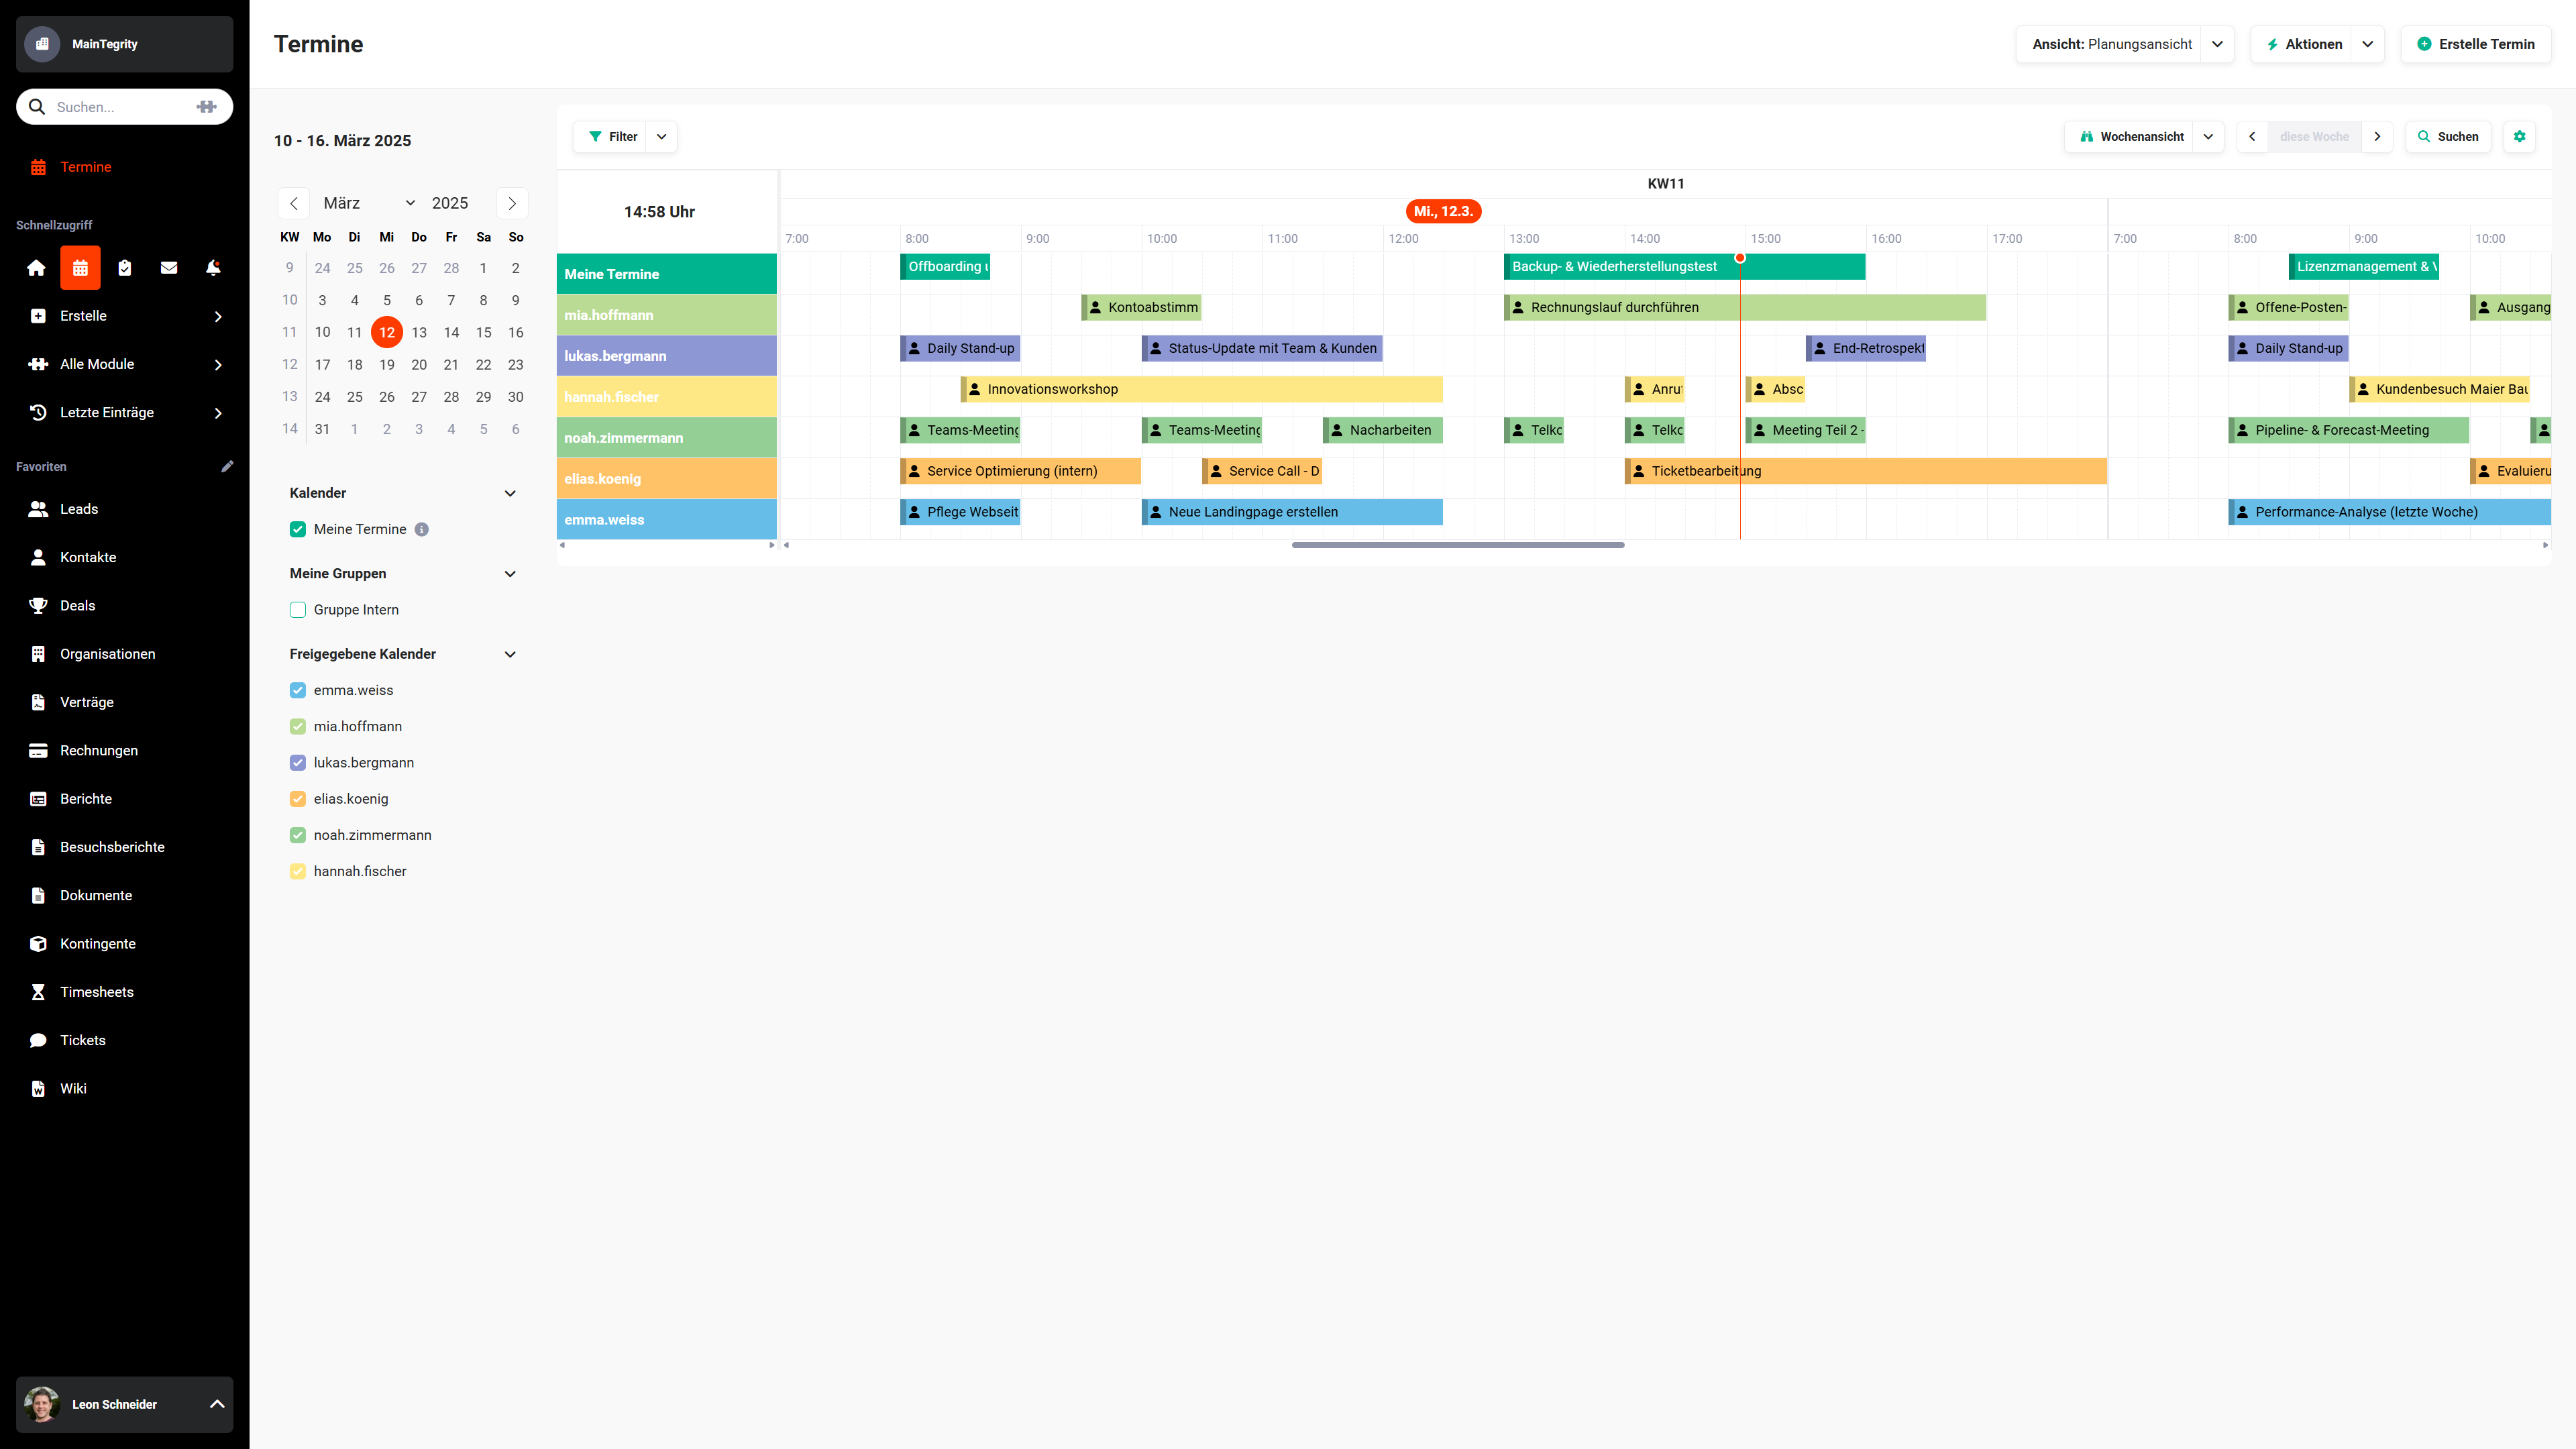Open the mail envelope quick-access icon

click(x=169, y=268)
